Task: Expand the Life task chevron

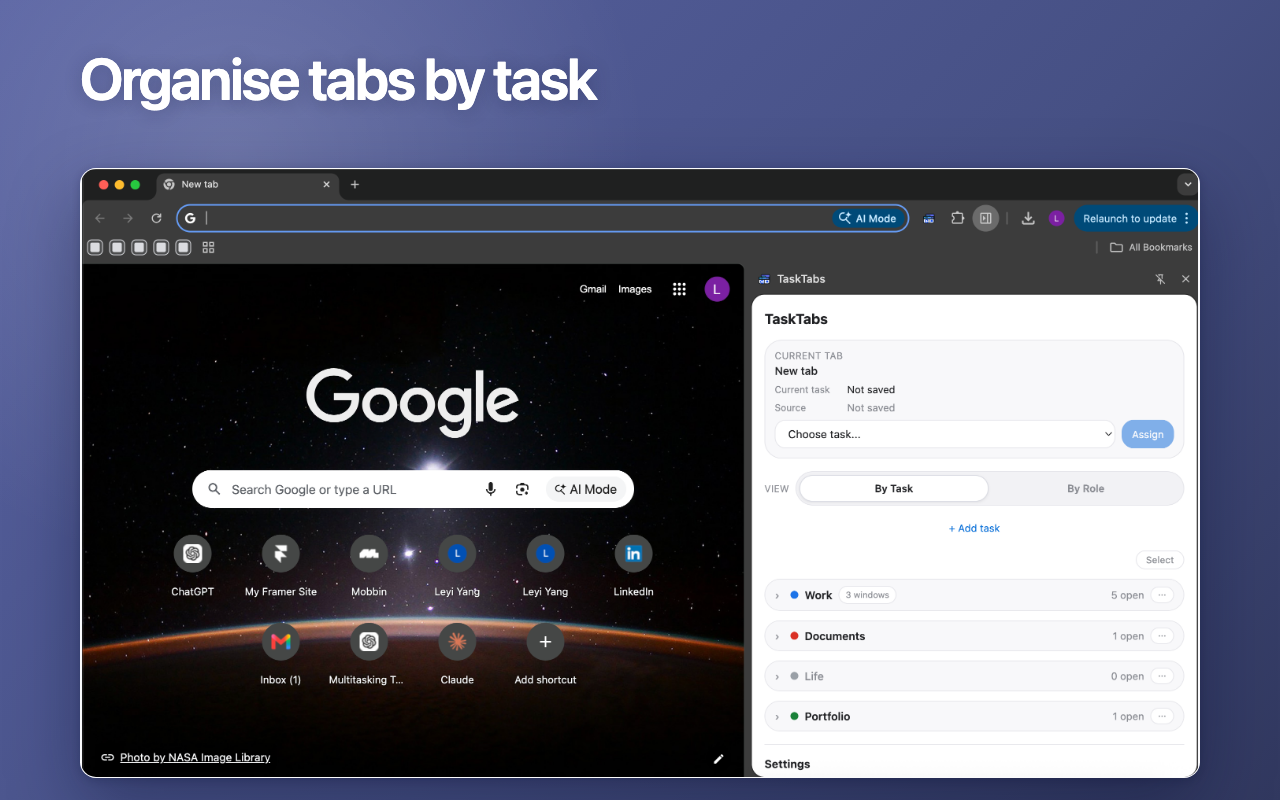Action: (777, 676)
